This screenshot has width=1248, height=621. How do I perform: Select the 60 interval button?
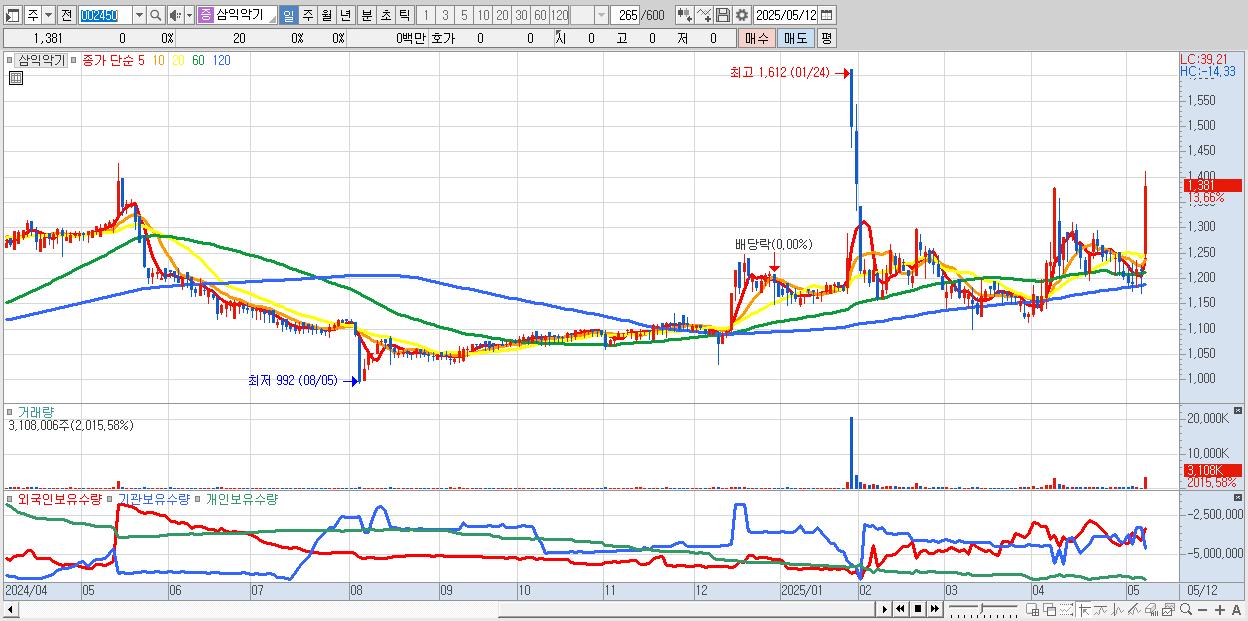pyautogui.click(x=540, y=15)
